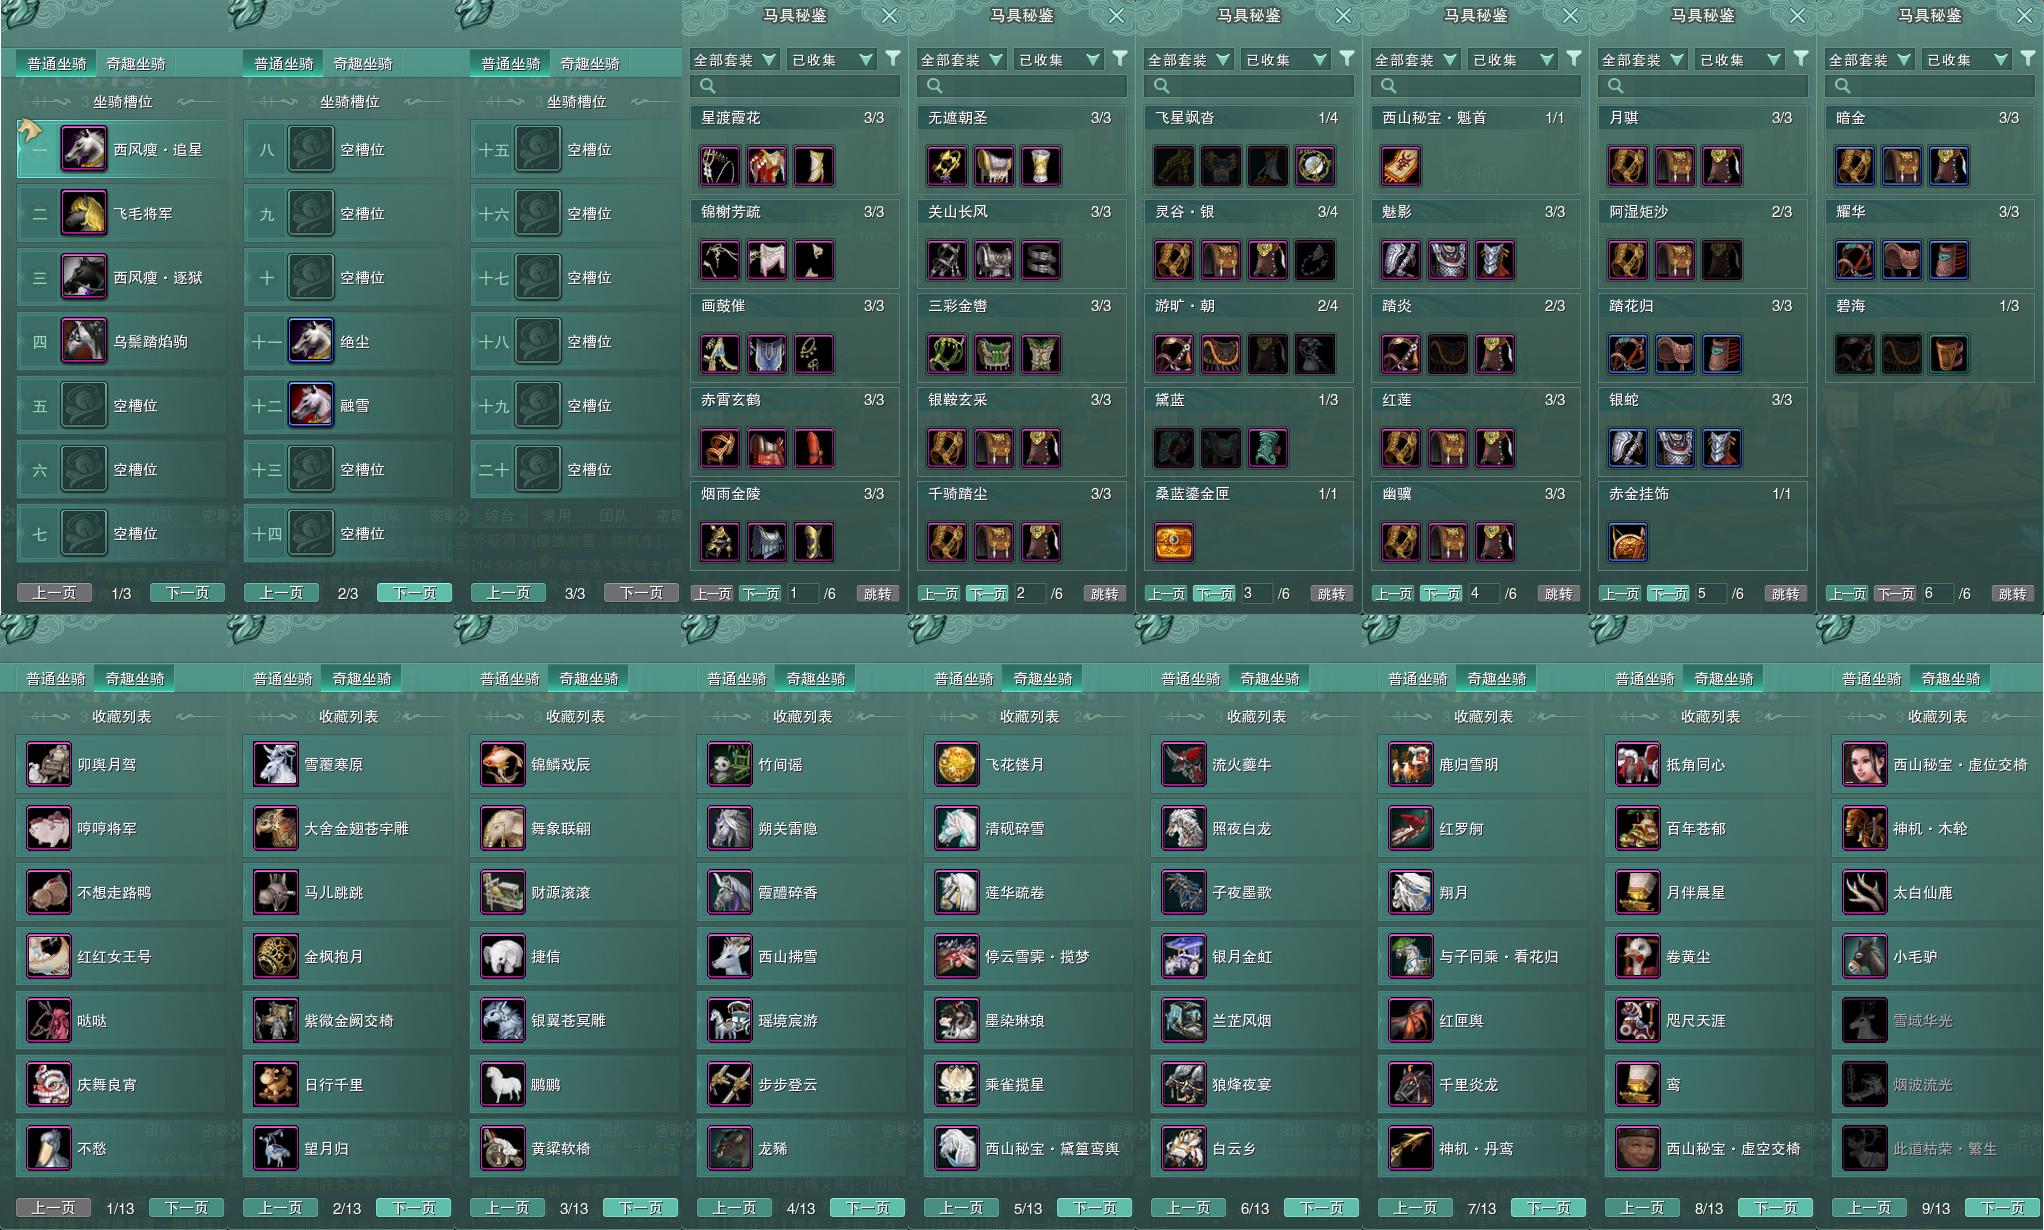The width and height of the screenshot is (2044, 1230).
Task: Pick the 乌鬃踏焰驹 mount icon
Action: pyautogui.click(x=84, y=341)
